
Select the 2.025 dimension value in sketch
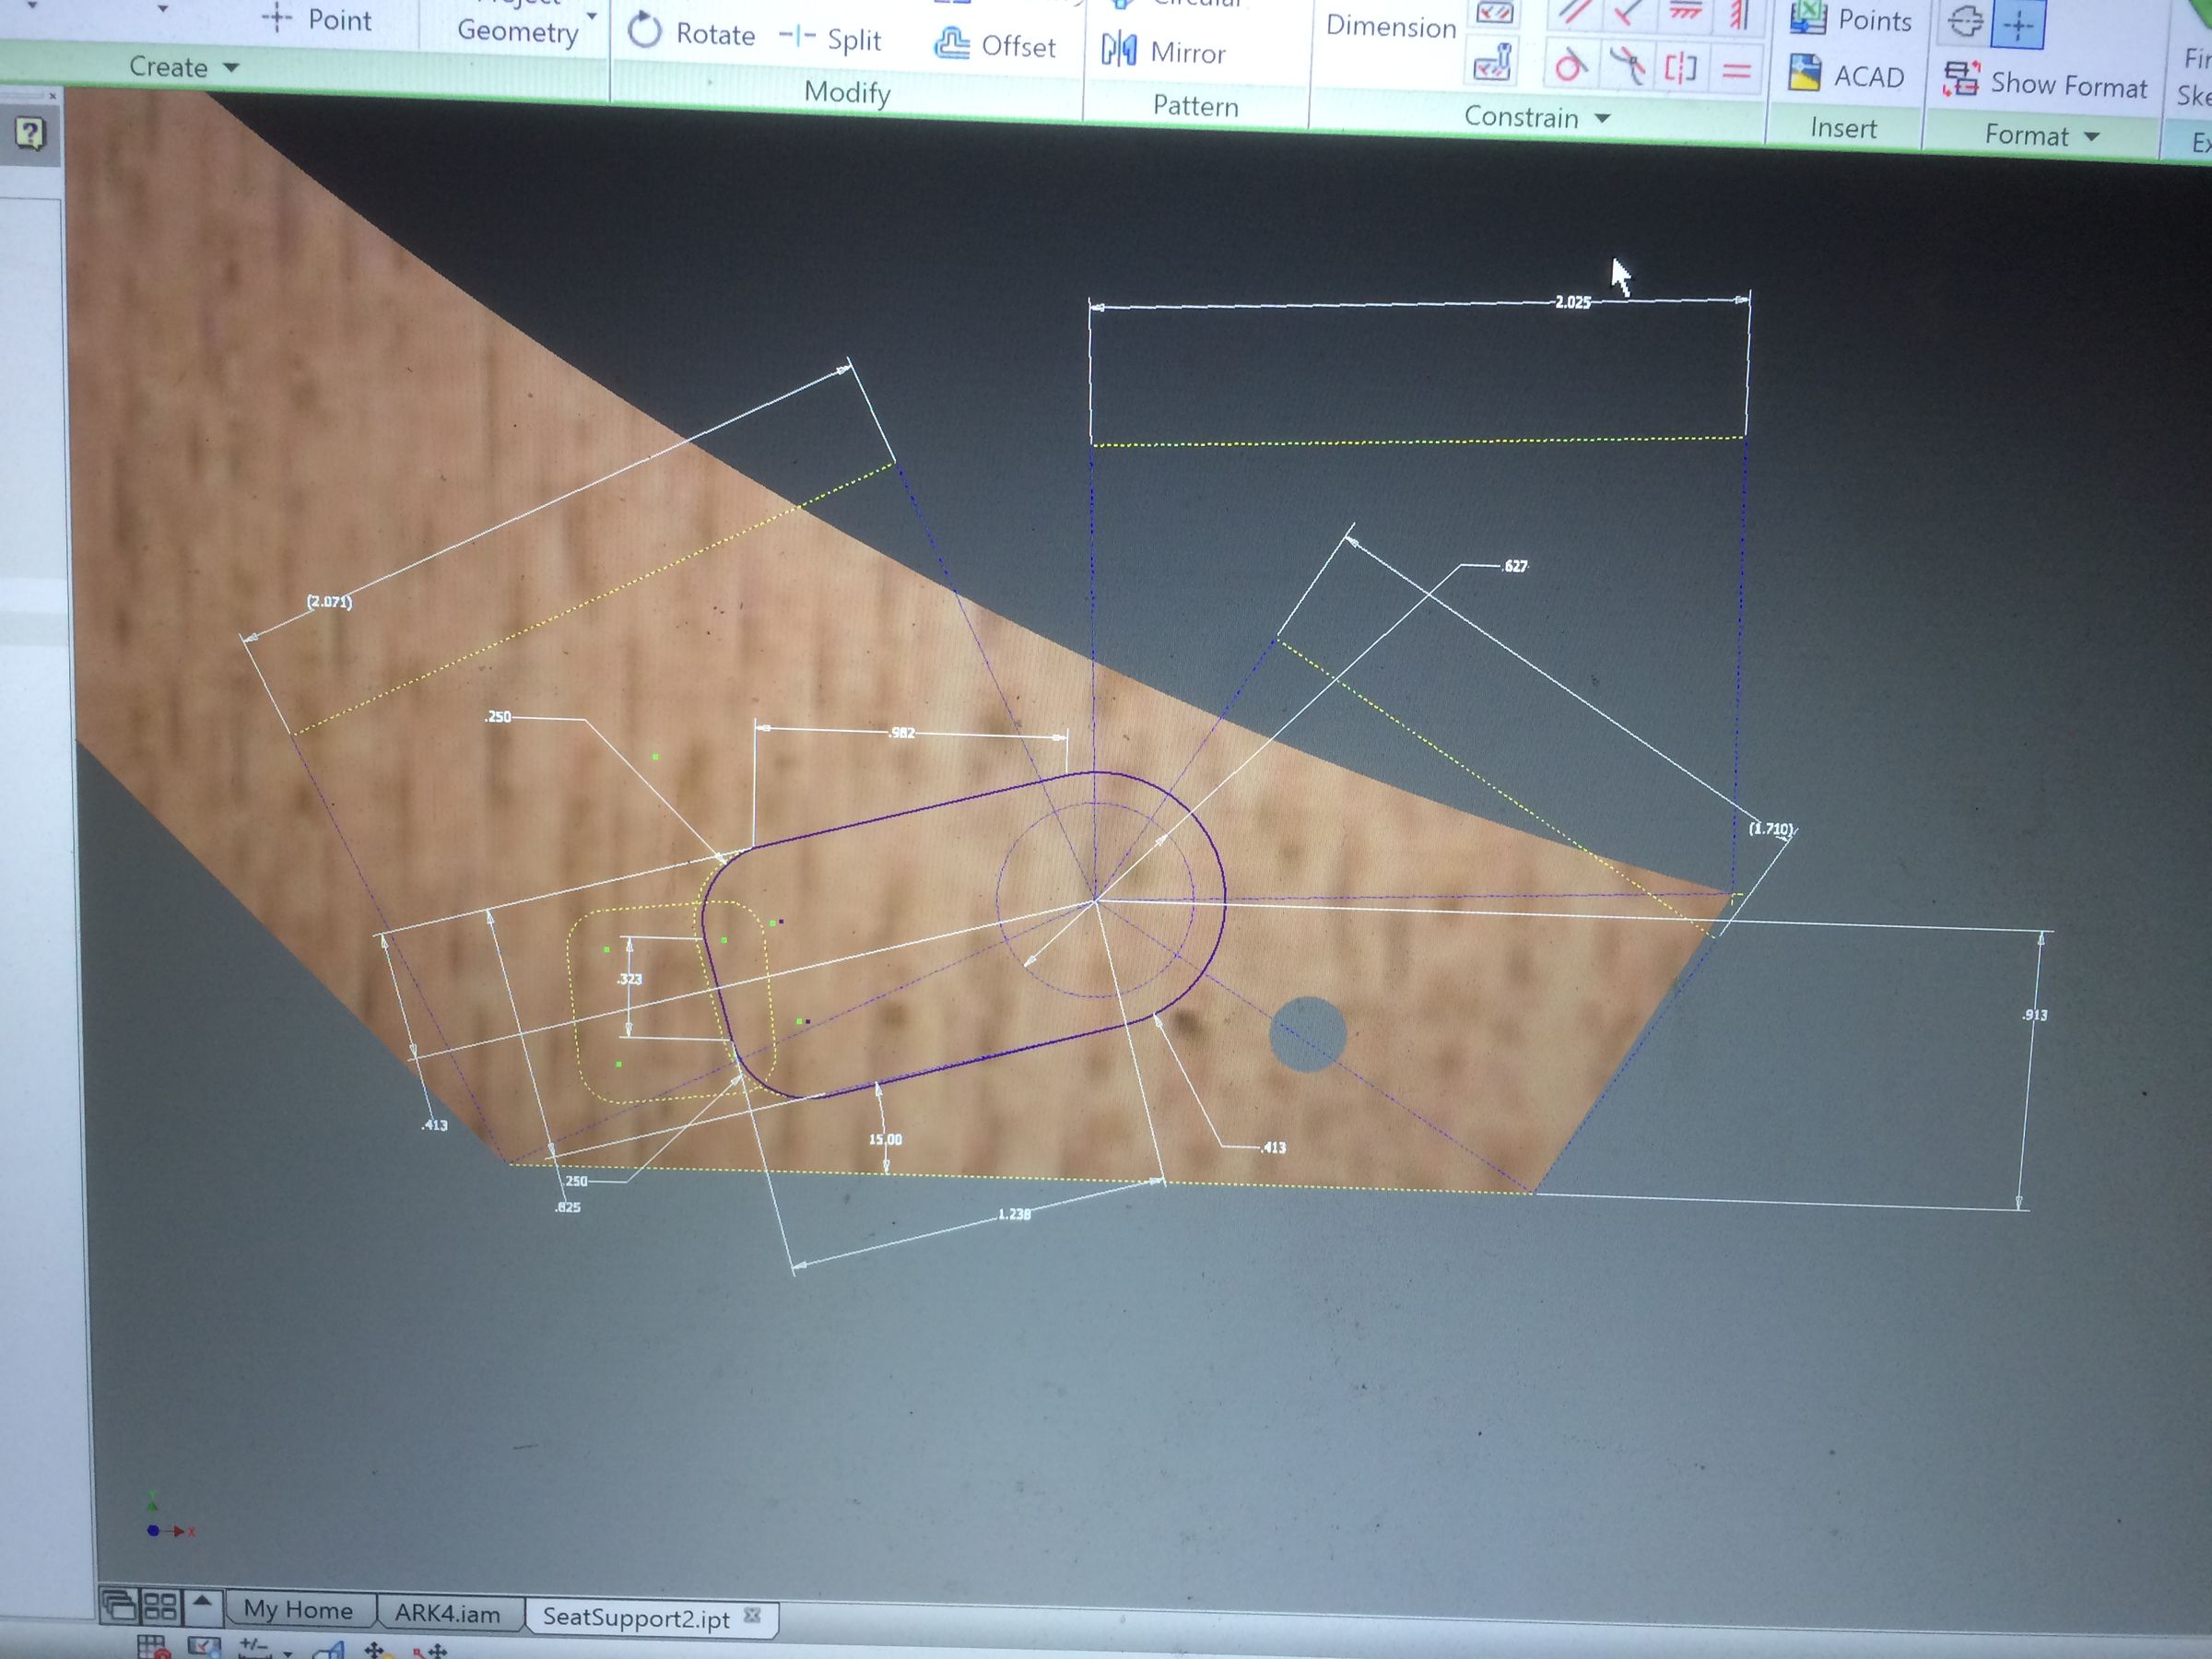(1572, 302)
